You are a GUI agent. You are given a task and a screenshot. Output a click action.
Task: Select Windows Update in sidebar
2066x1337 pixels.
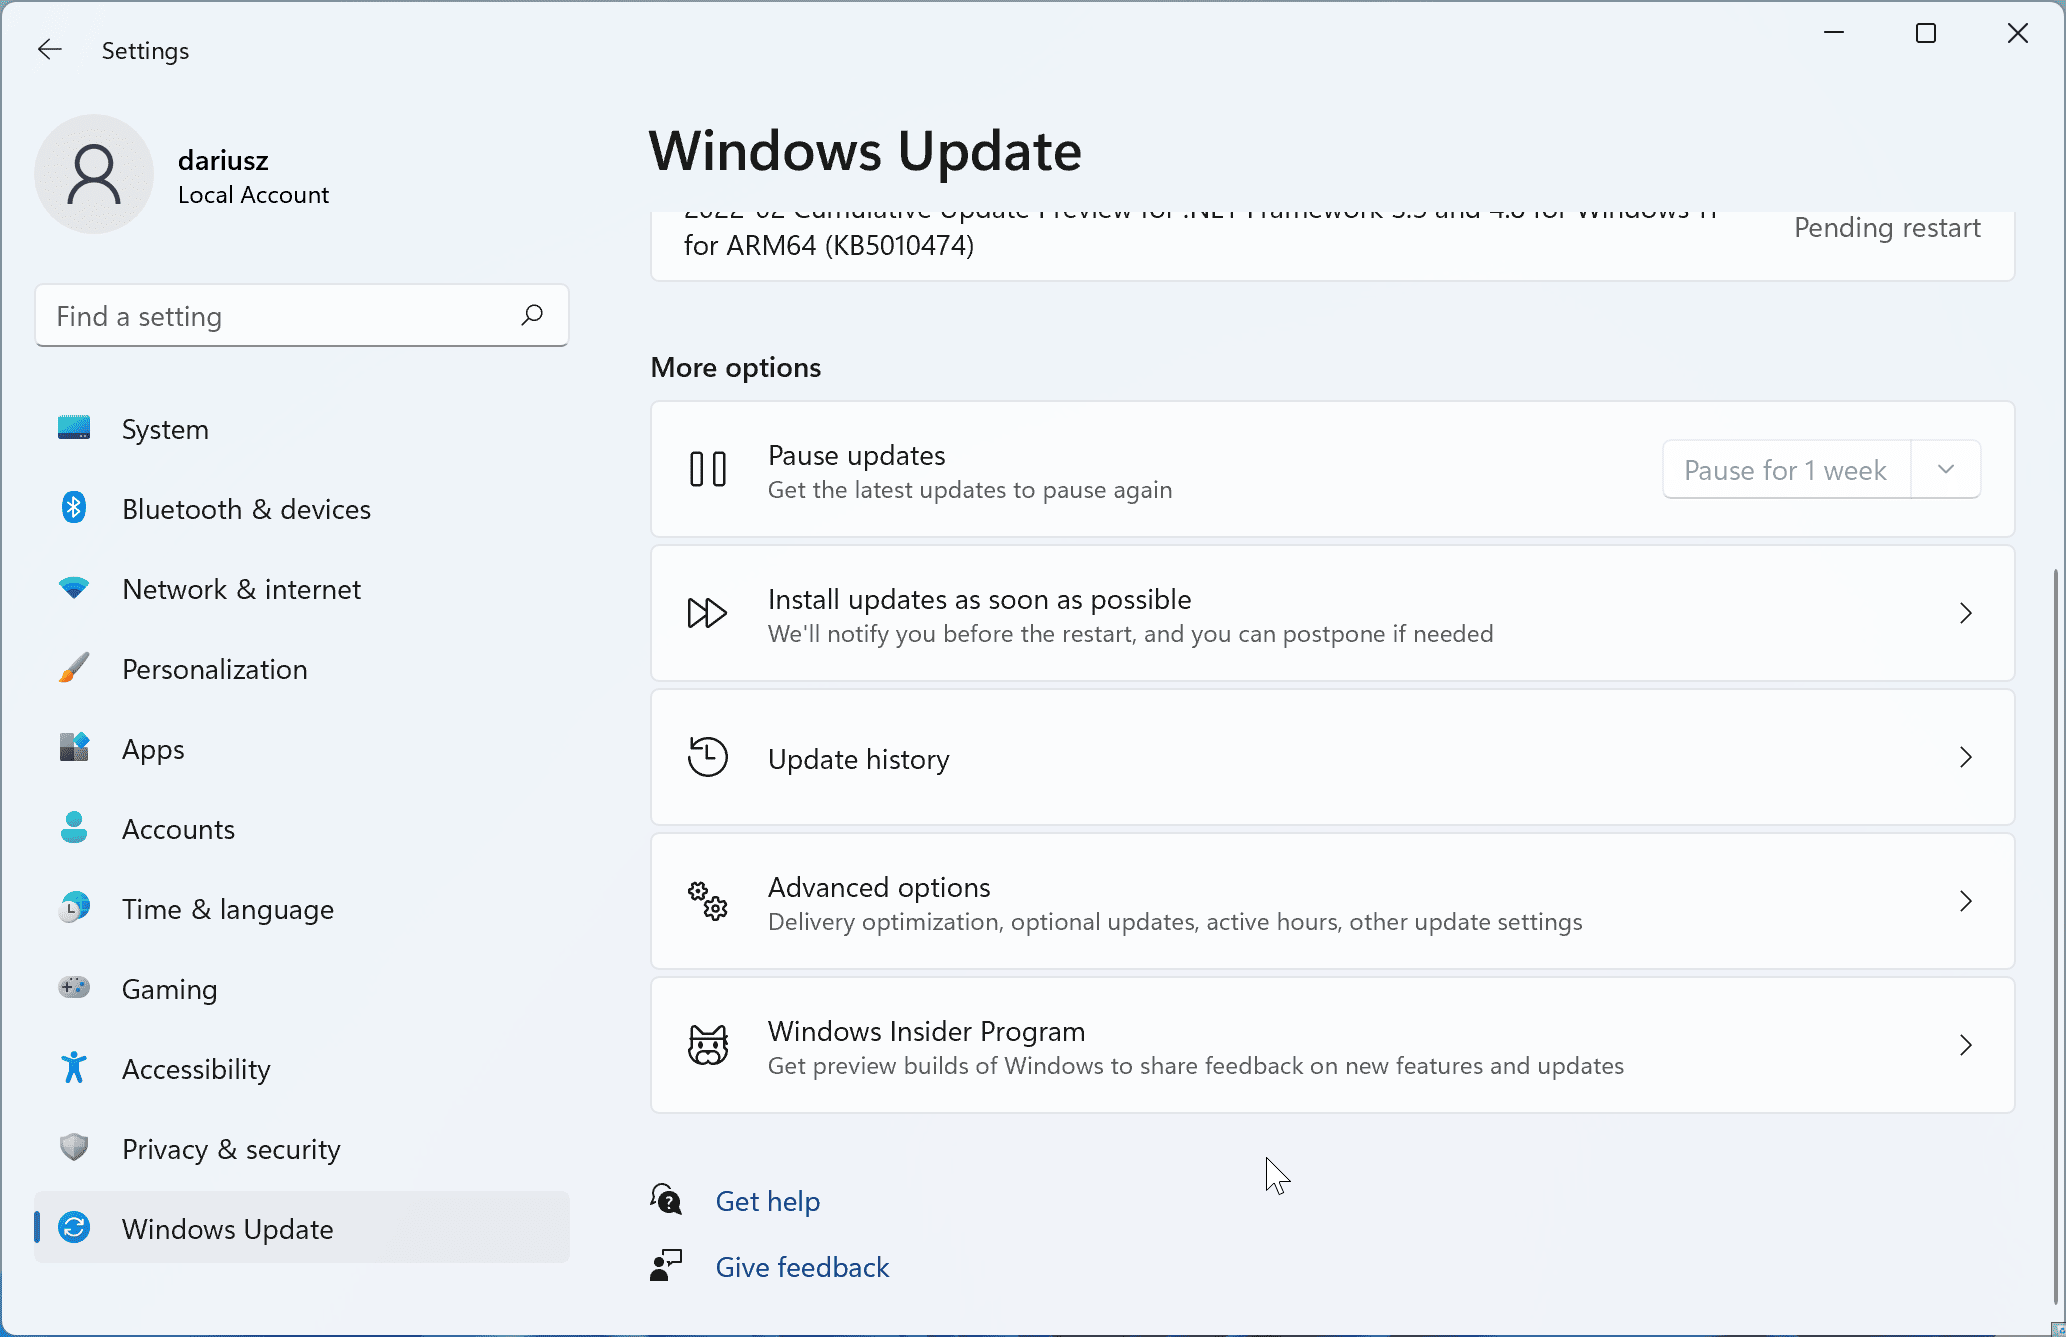pyautogui.click(x=302, y=1227)
